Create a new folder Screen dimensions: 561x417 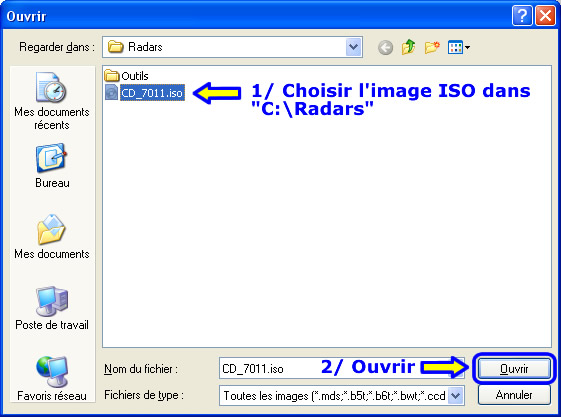432,47
